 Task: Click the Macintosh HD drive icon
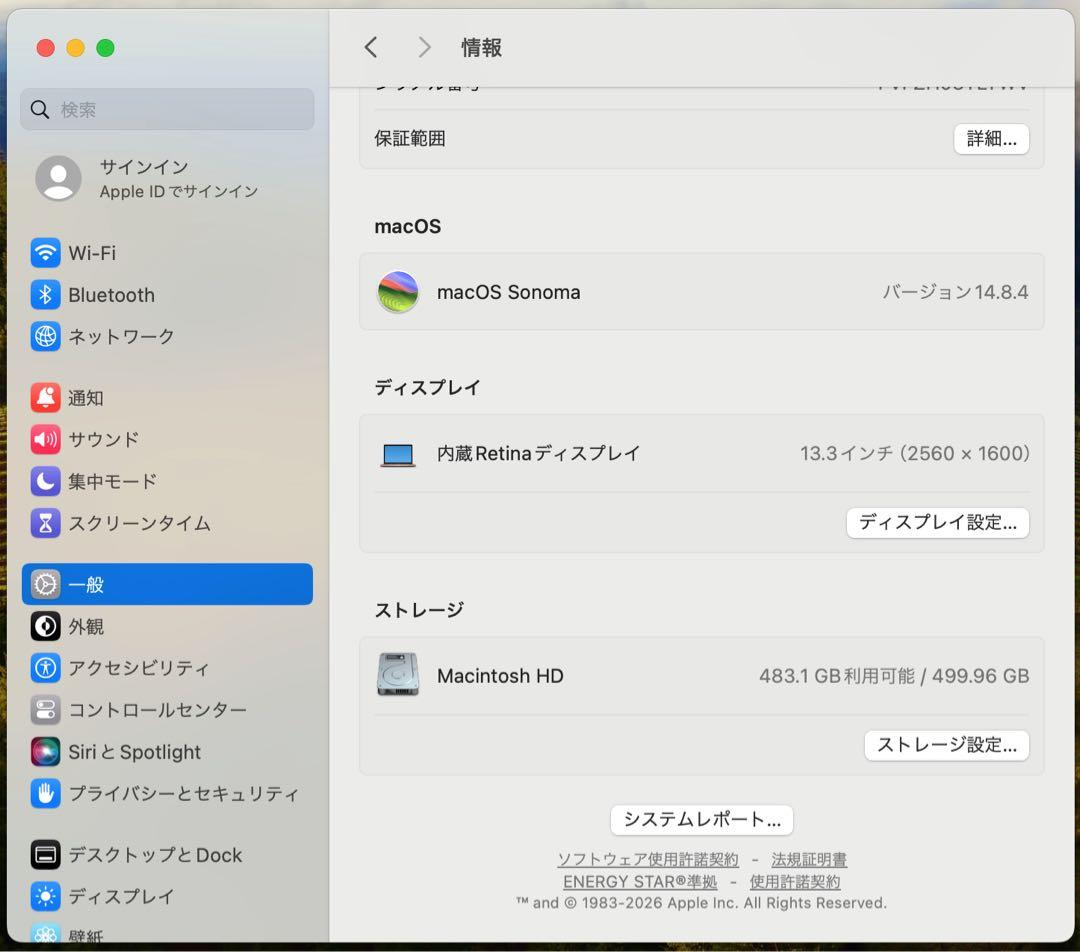coord(397,674)
